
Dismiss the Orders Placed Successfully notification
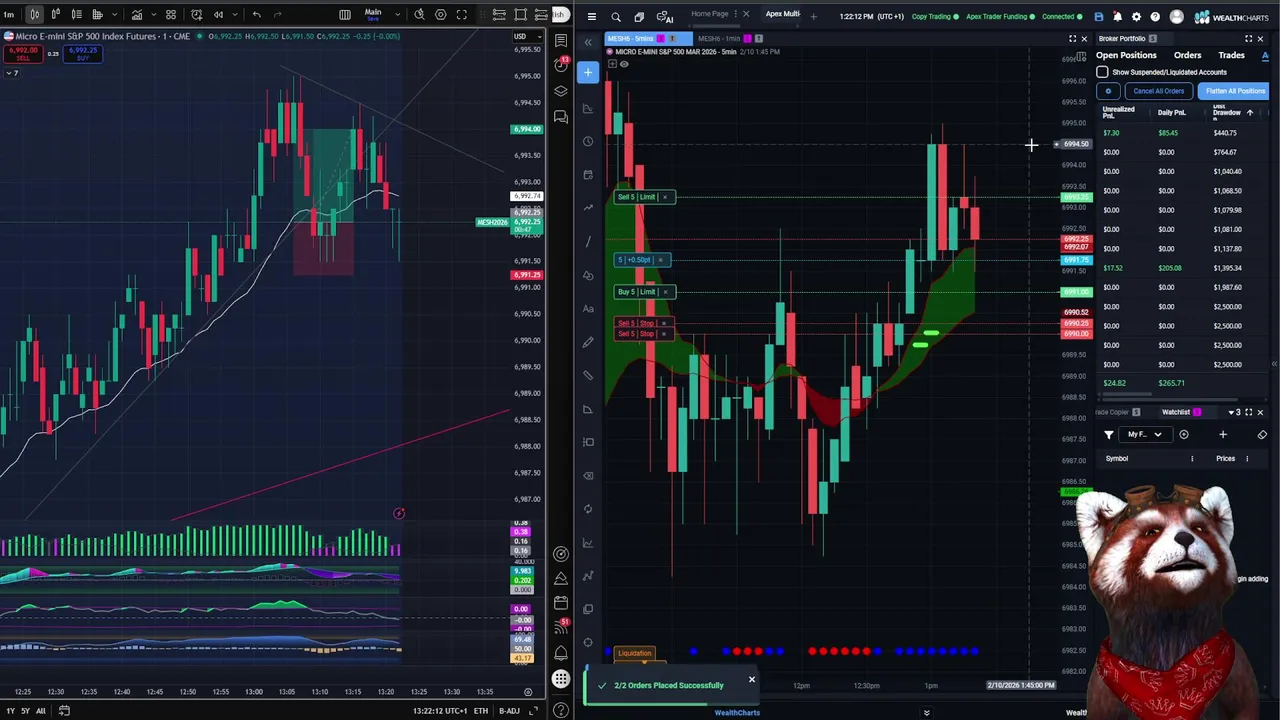pyautogui.click(x=751, y=680)
